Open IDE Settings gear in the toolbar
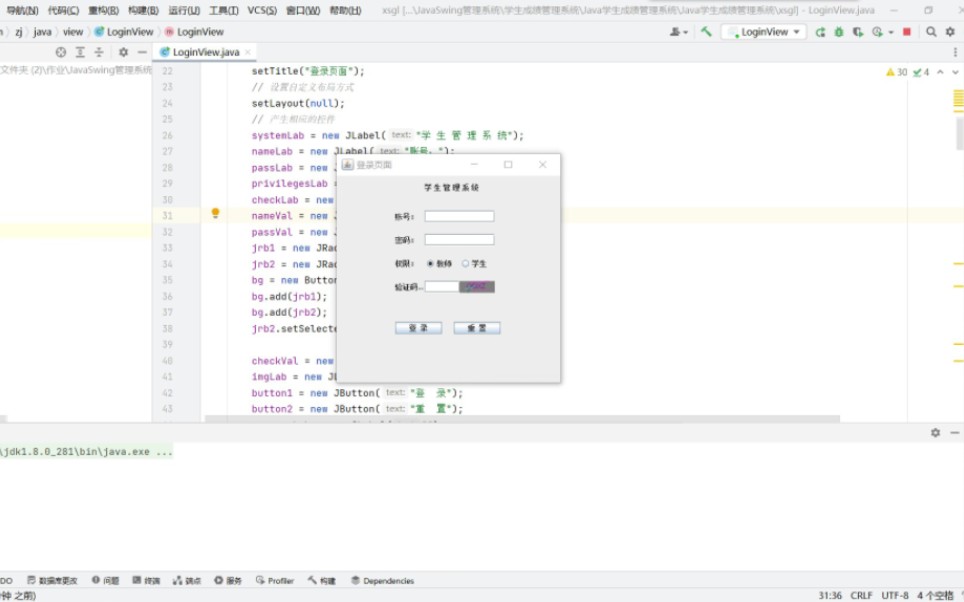Image resolution: width=964 pixels, height=602 pixels. [949, 32]
